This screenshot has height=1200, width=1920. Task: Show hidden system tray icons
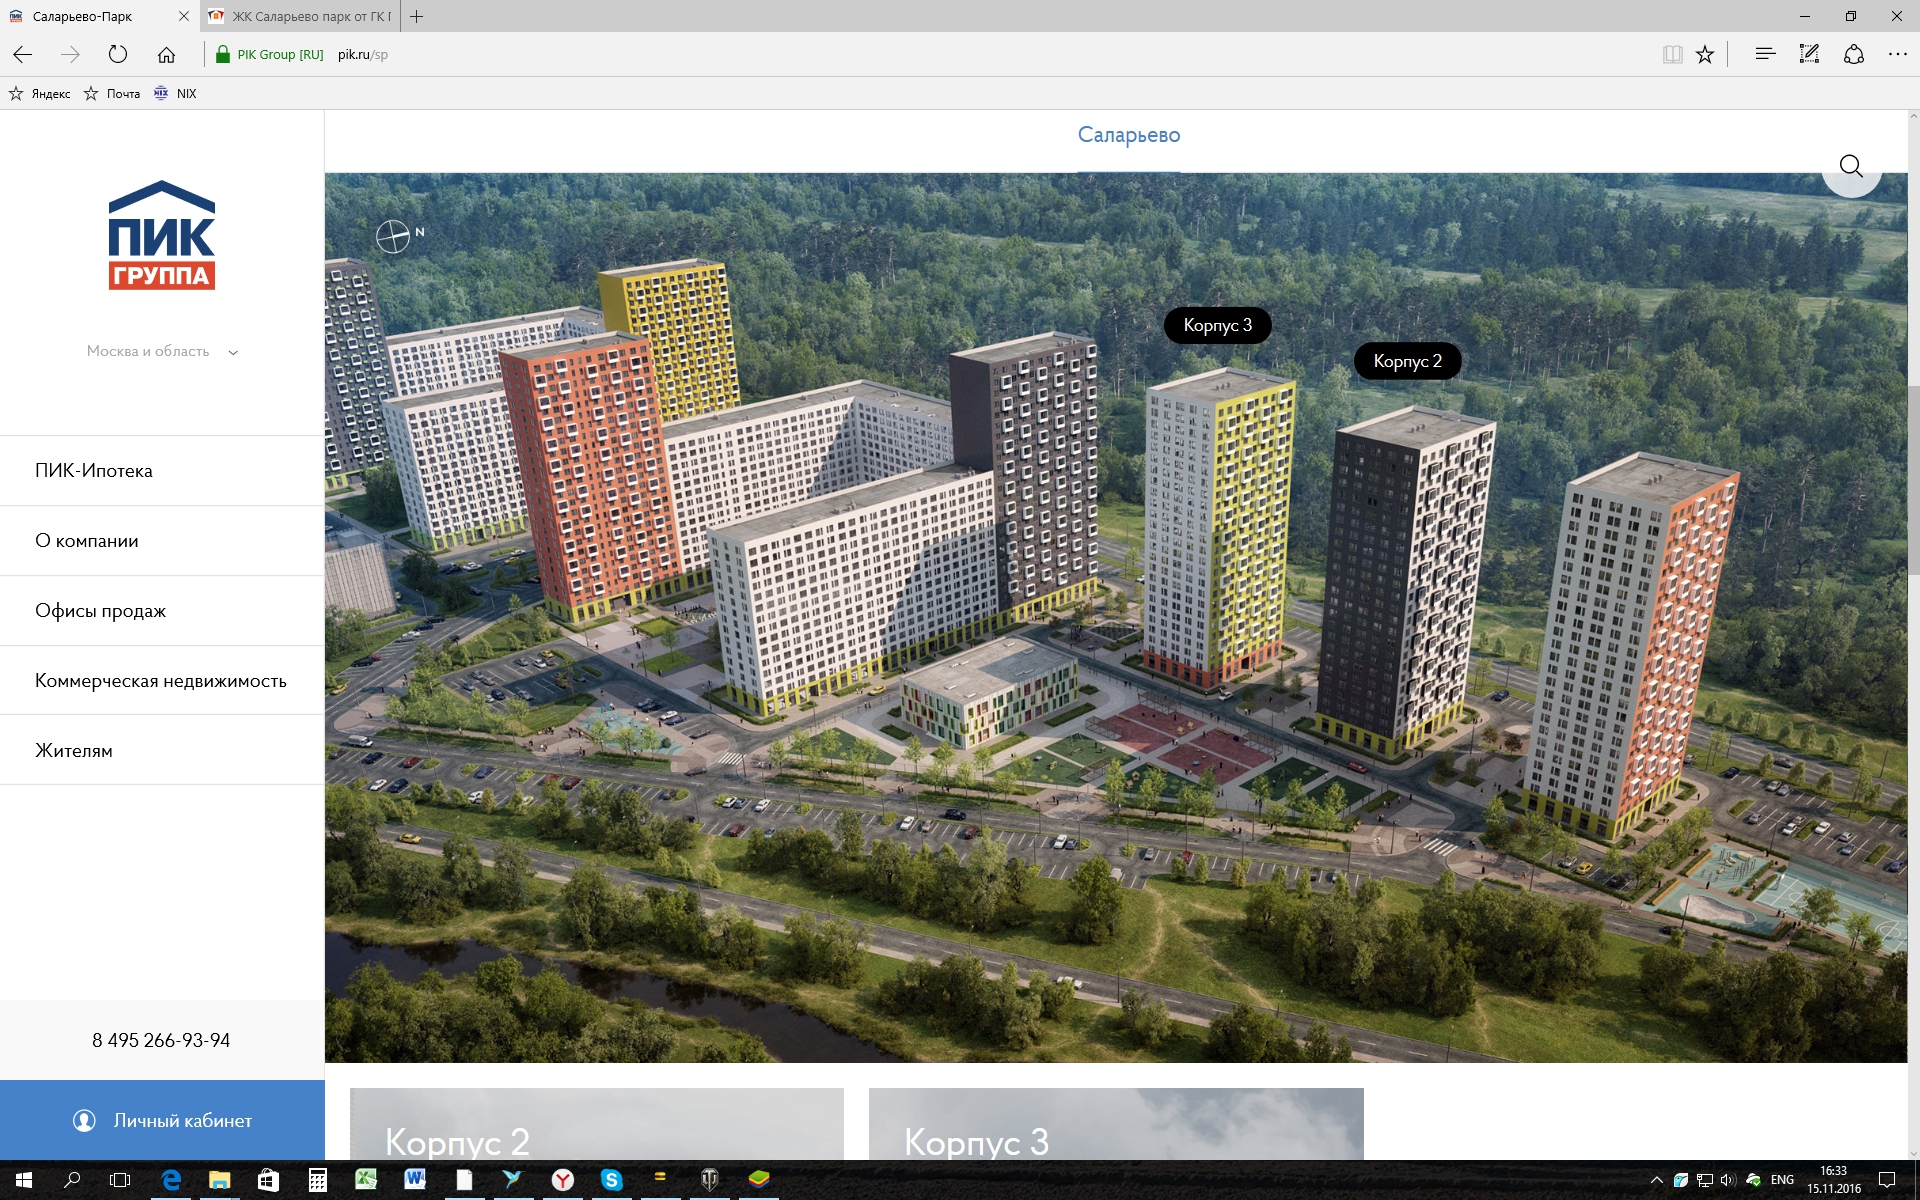(x=1656, y=1180)
